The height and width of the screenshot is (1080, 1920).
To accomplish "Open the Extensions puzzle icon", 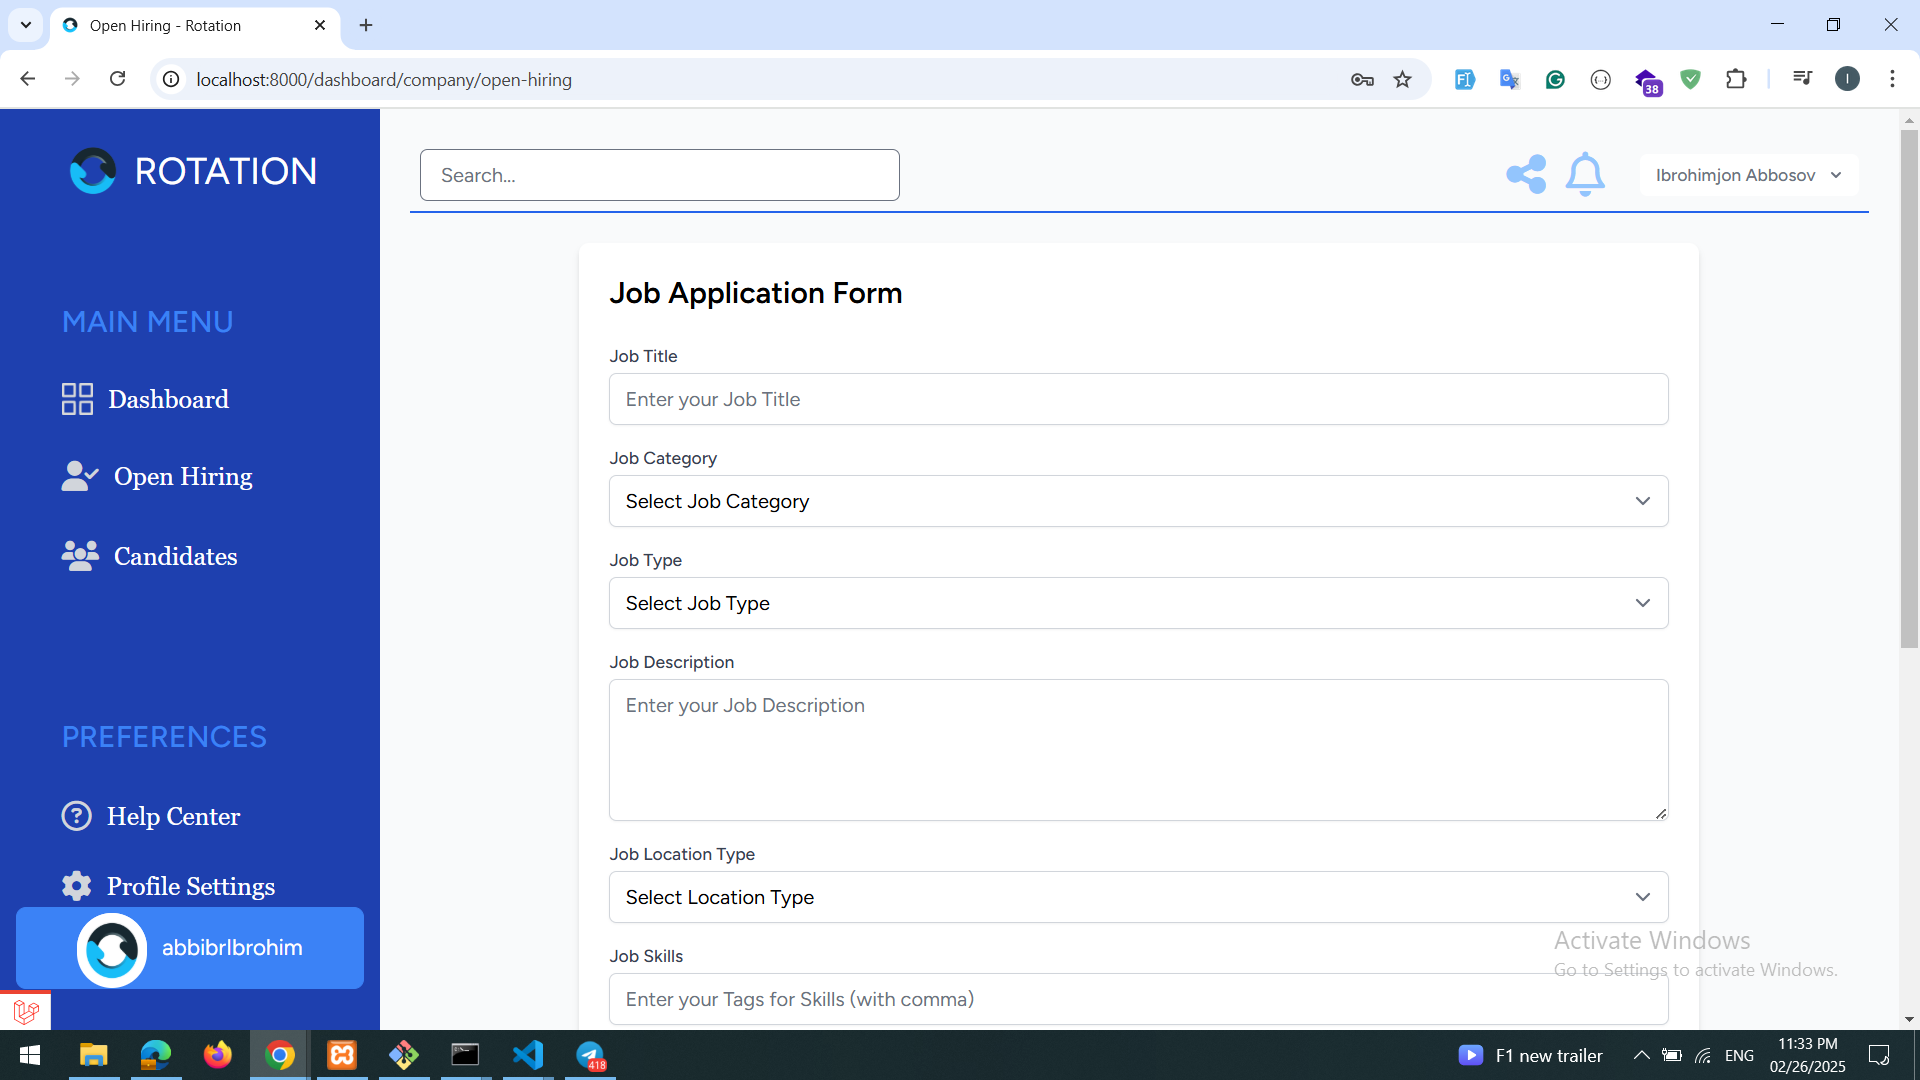I will [1737, 79].
